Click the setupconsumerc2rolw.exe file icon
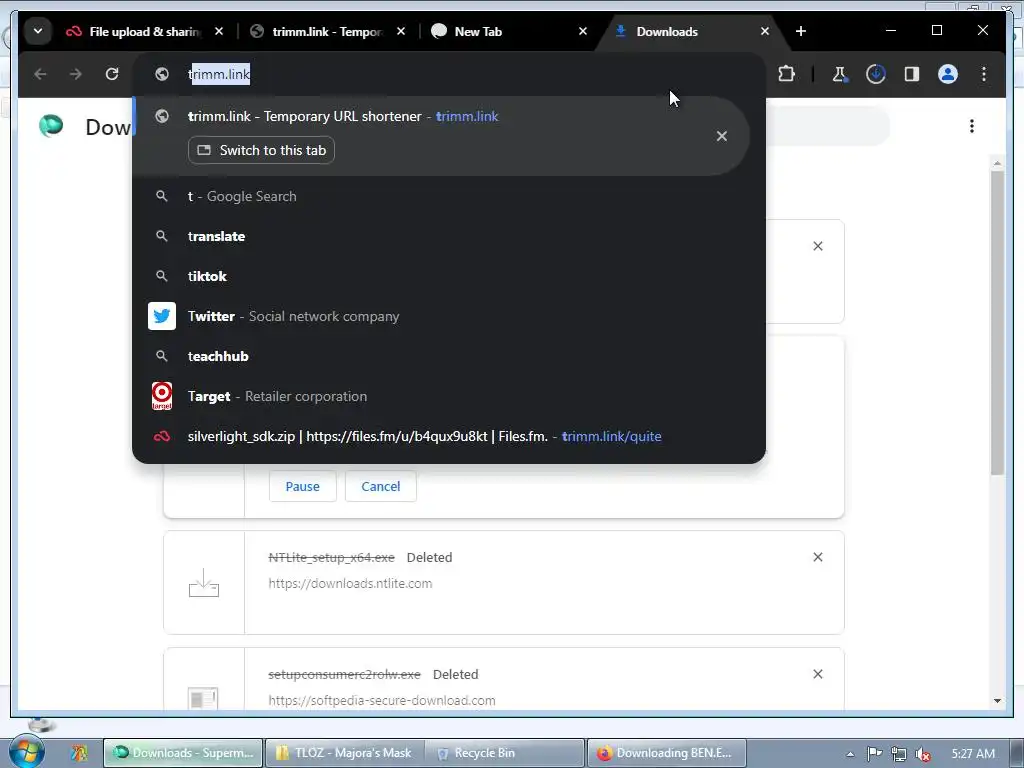This screenshot has width=1024, height=768. (203, 698)
